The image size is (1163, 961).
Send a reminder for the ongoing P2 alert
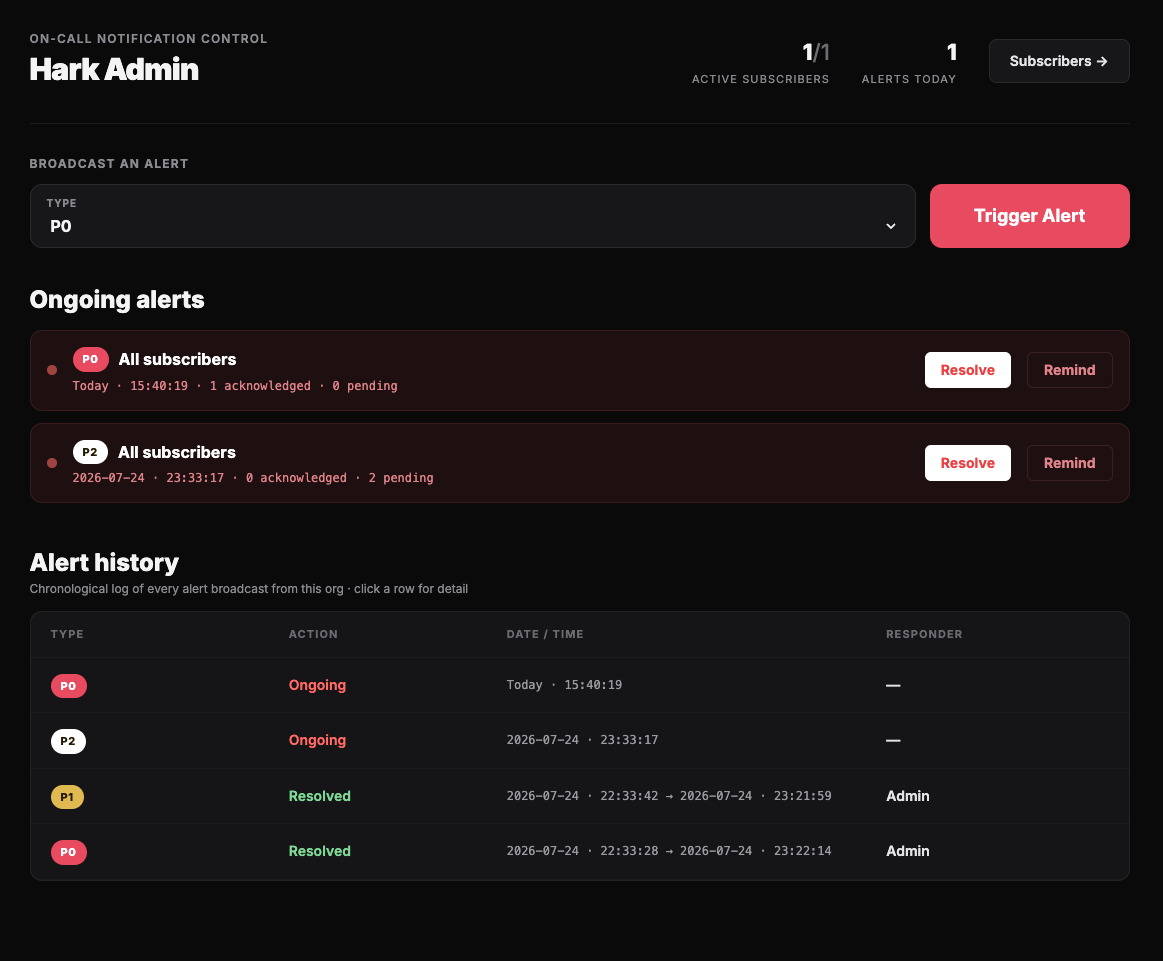(x=1070, y=463)
